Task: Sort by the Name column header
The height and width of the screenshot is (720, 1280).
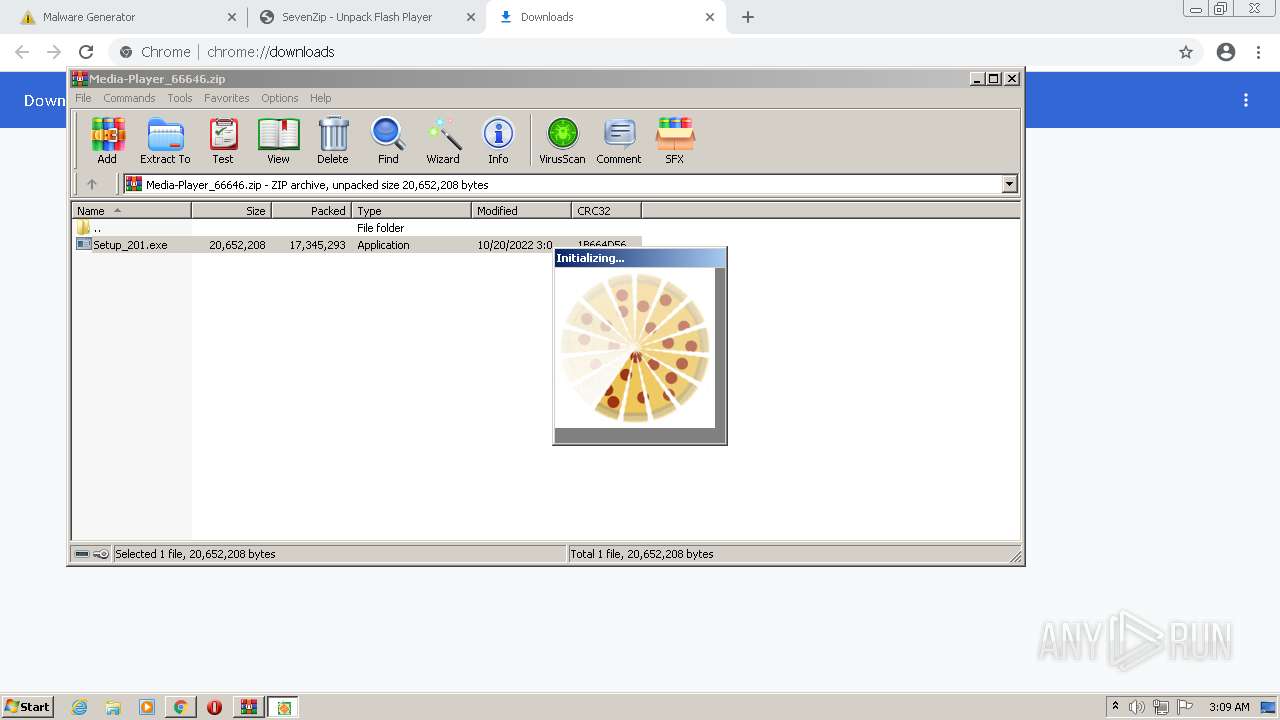Action: click(131, 210)
